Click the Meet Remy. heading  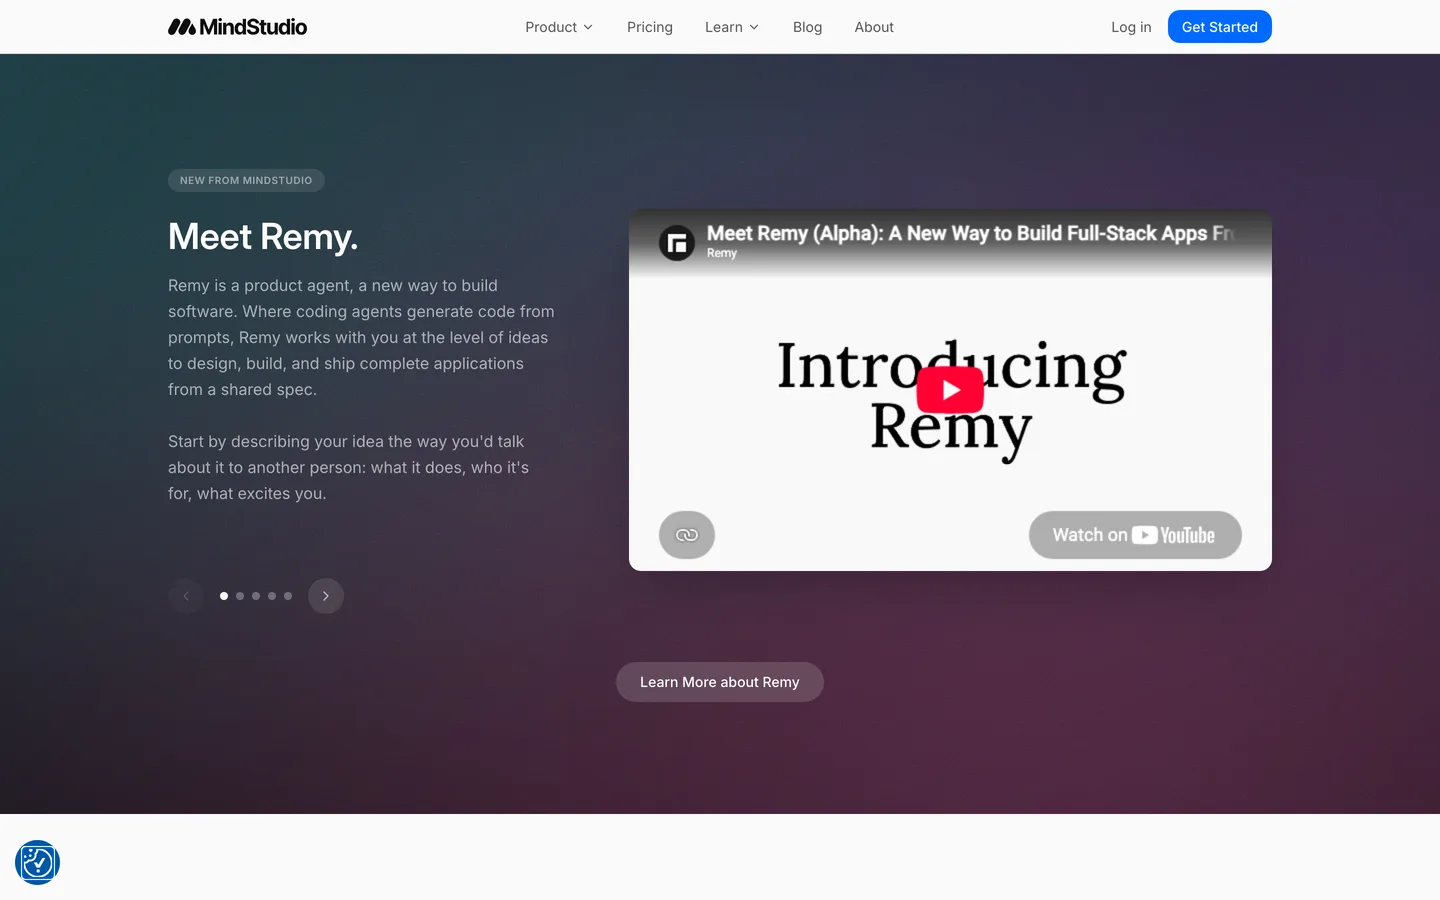tap(263, 237)
